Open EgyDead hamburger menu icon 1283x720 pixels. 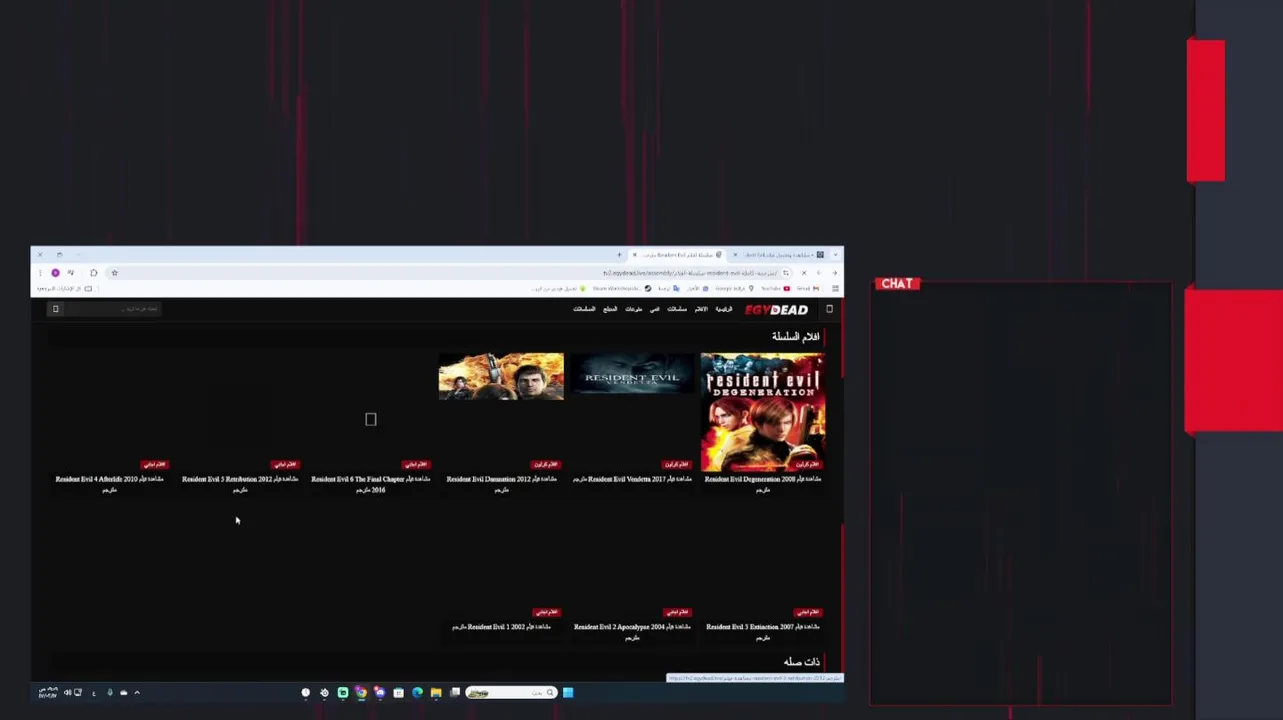[x=829, y=309]
